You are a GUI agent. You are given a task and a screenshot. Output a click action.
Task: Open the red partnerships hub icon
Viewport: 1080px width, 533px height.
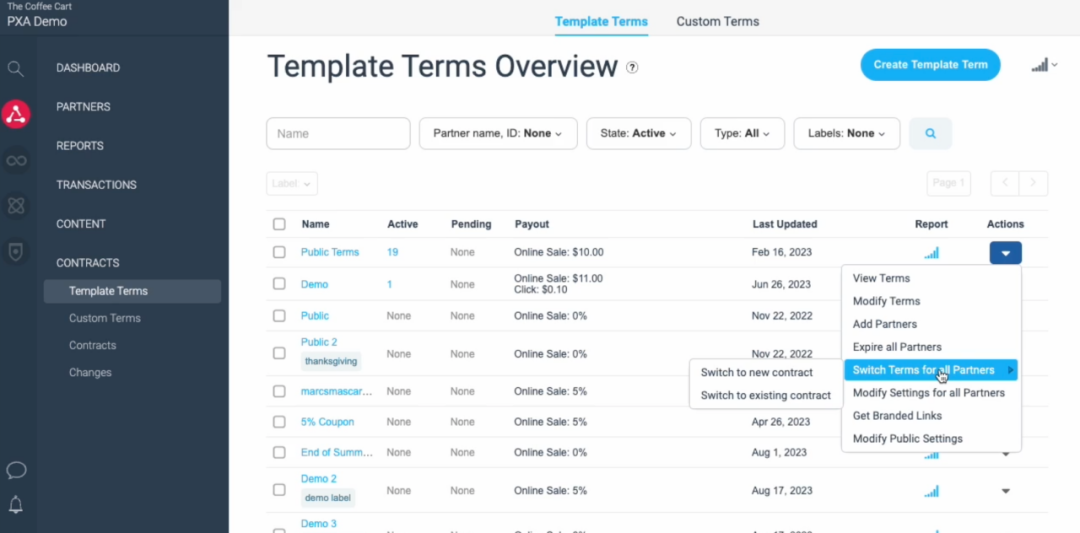[x=16, y=114]
